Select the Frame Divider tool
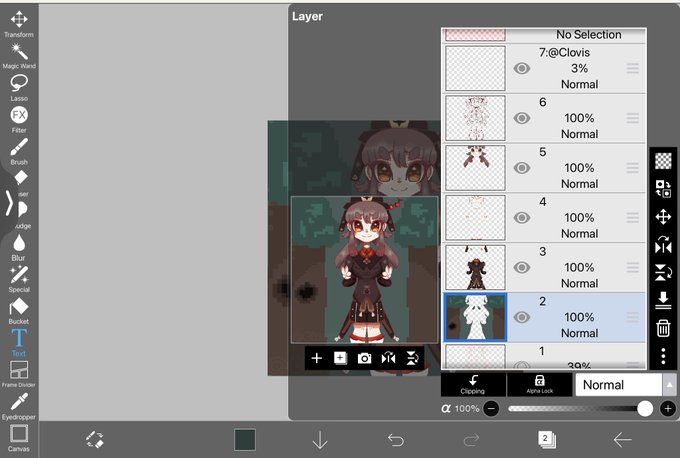The width and height of the screenshot is (680, 458). (19, 374)
